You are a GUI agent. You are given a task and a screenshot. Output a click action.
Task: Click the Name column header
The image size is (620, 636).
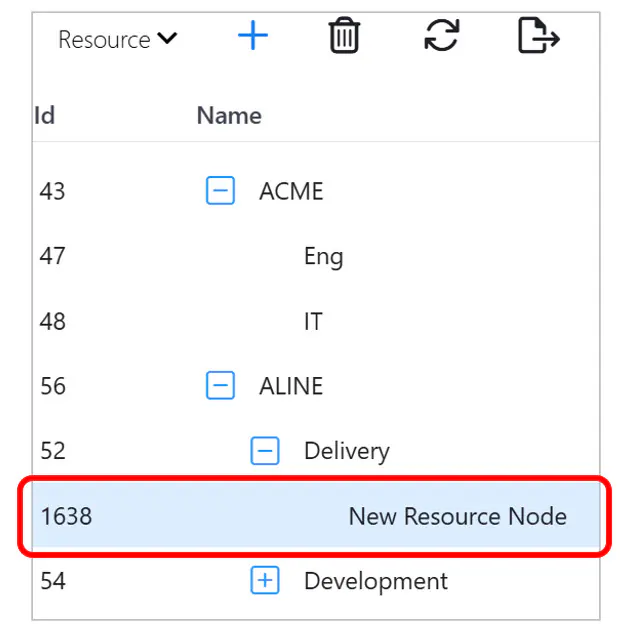tap(229, 116)
